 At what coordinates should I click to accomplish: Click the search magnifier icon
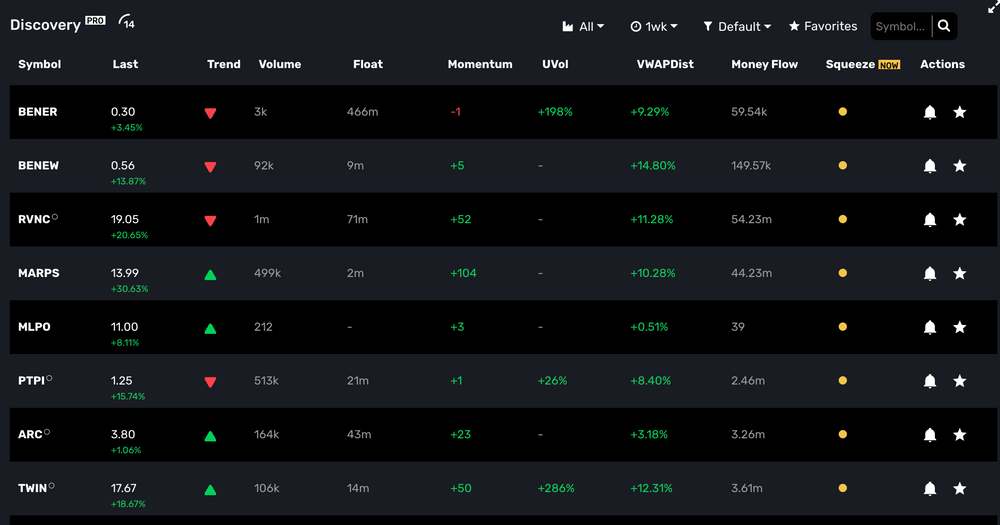point(944,26)
